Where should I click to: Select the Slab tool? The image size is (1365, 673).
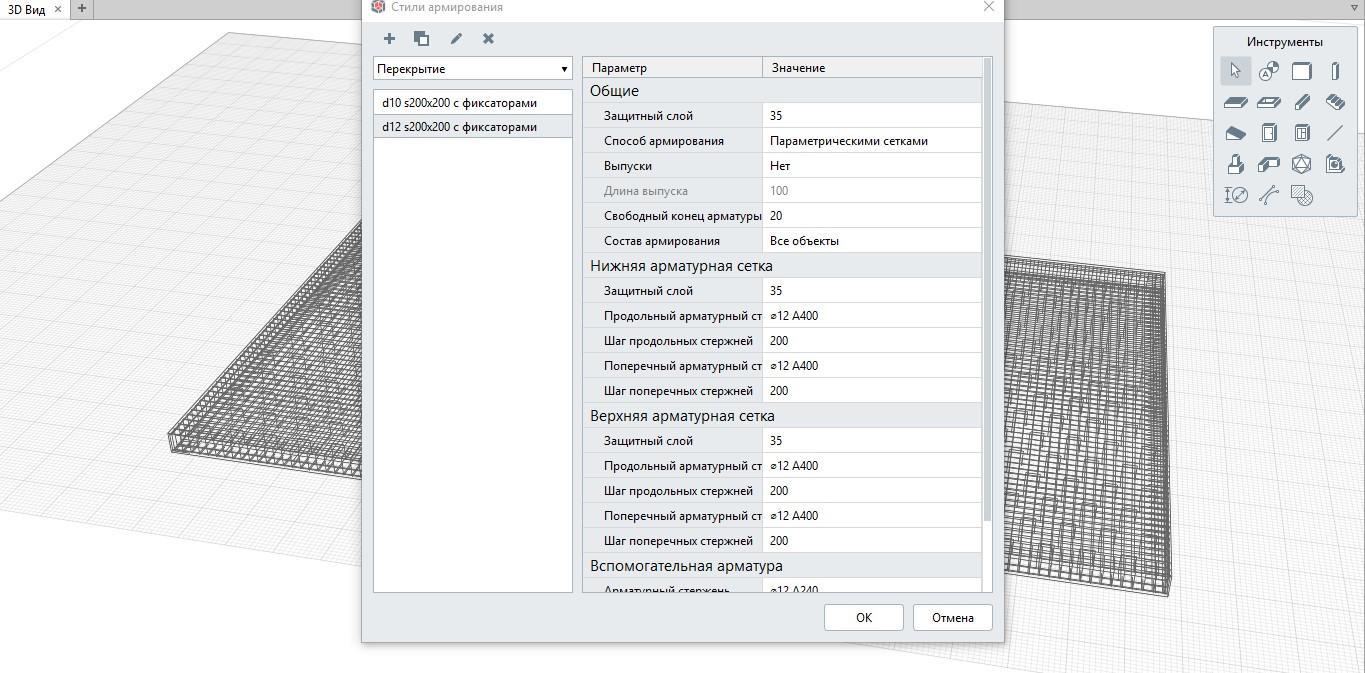point(1236,102)
